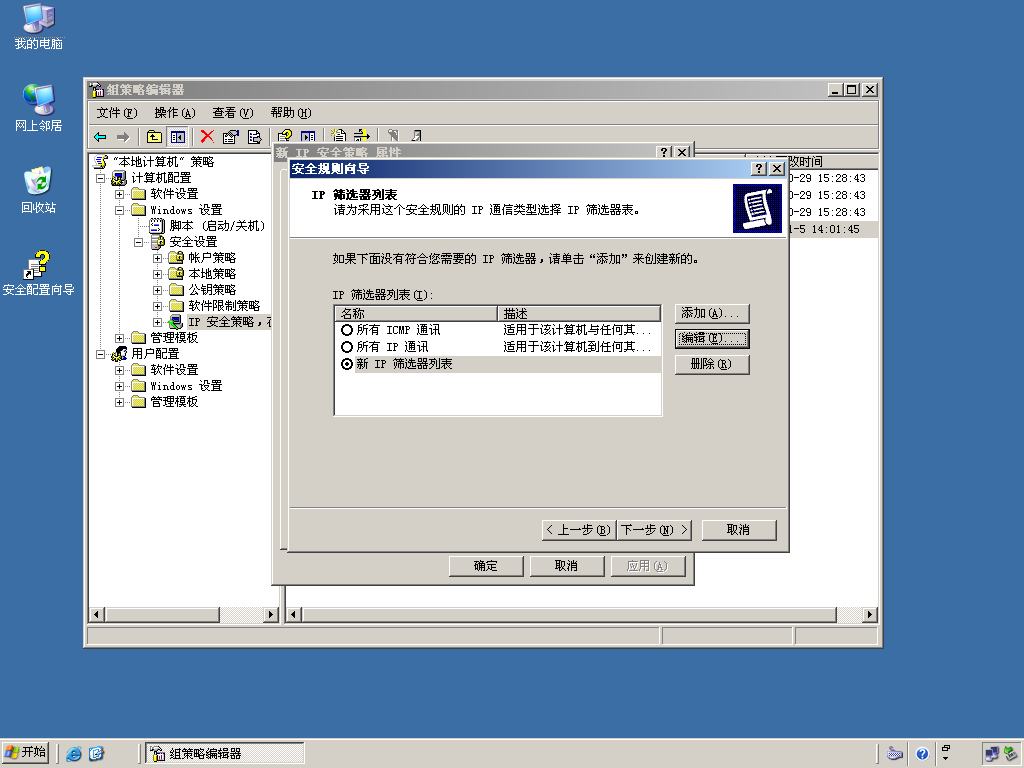Toggle the show/hide console tree icon
Viewport: 1024px width, 768px height.
[x=178, y=136]
